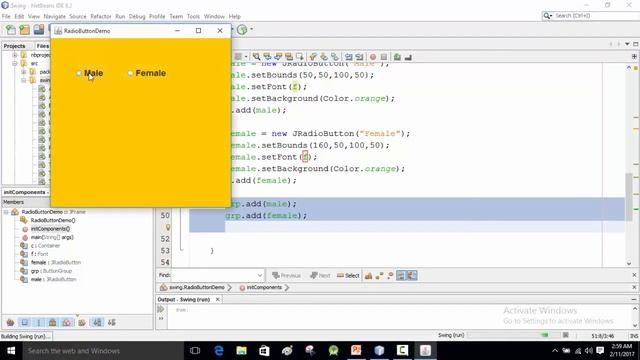This screenshot has height=360, width=640.
Task: Open the File menu
Action: pos(6,16)
